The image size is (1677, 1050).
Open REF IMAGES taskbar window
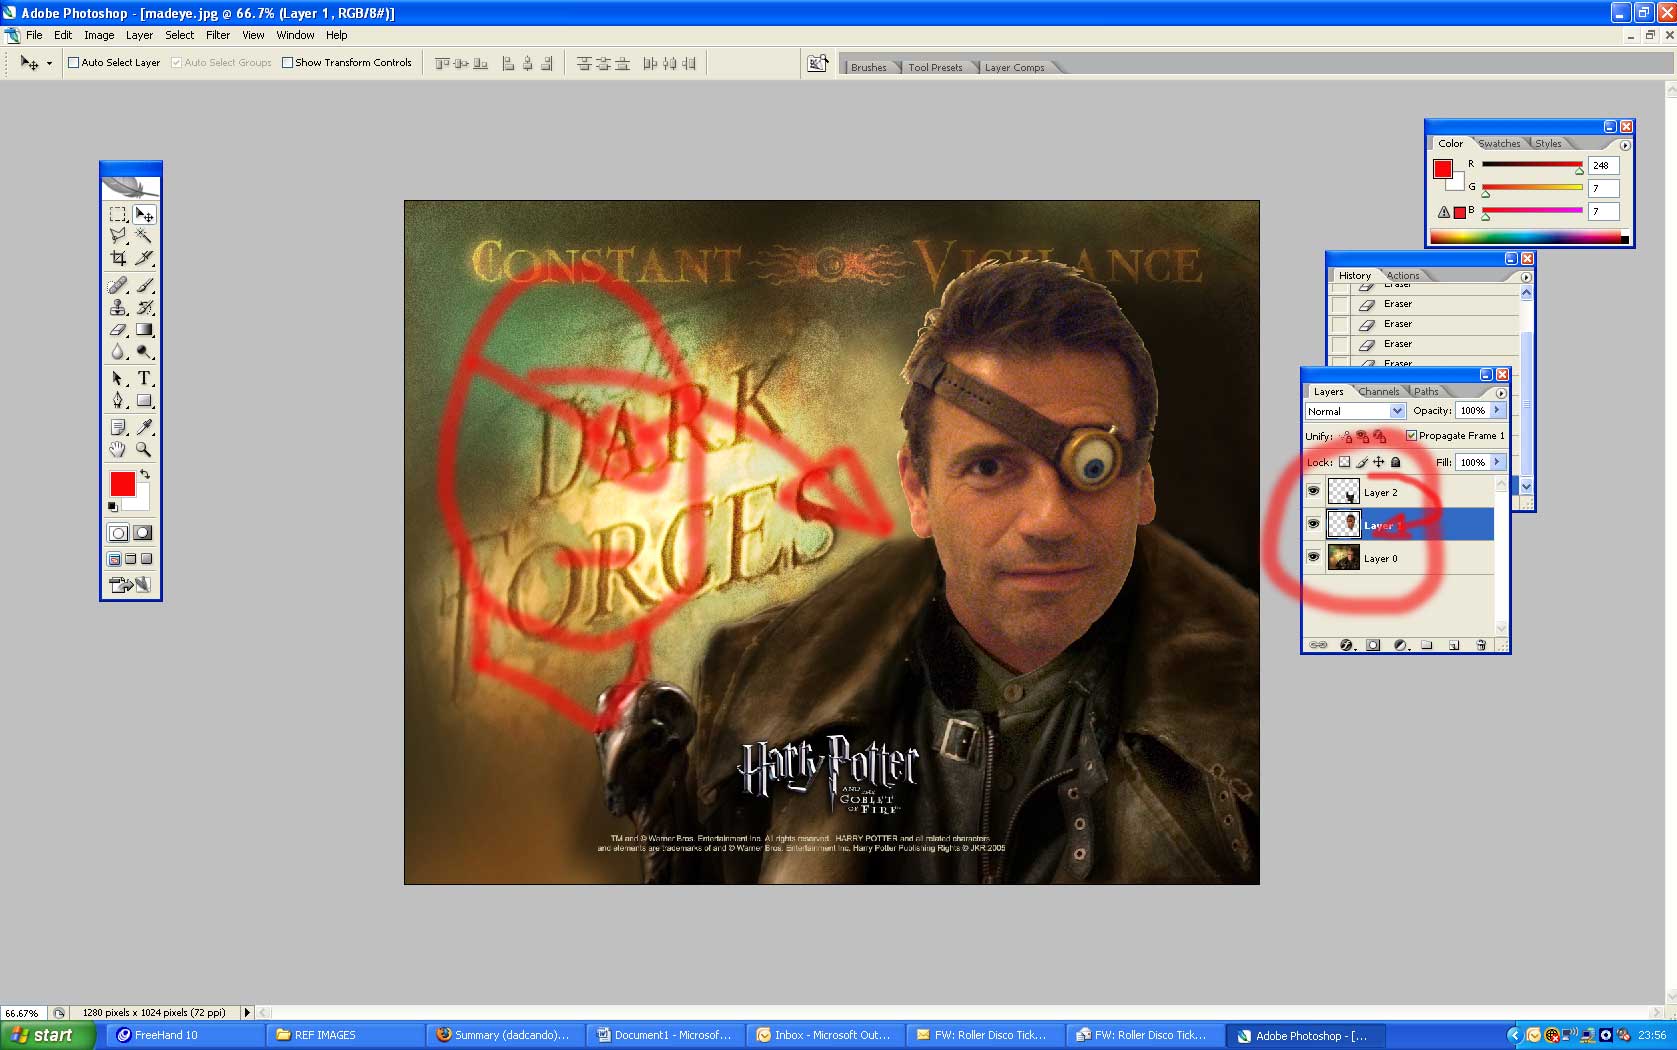[x=344, y=1035]
